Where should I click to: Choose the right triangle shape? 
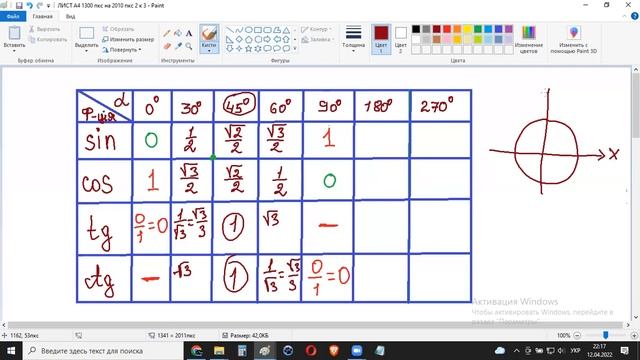click(229, 40)
